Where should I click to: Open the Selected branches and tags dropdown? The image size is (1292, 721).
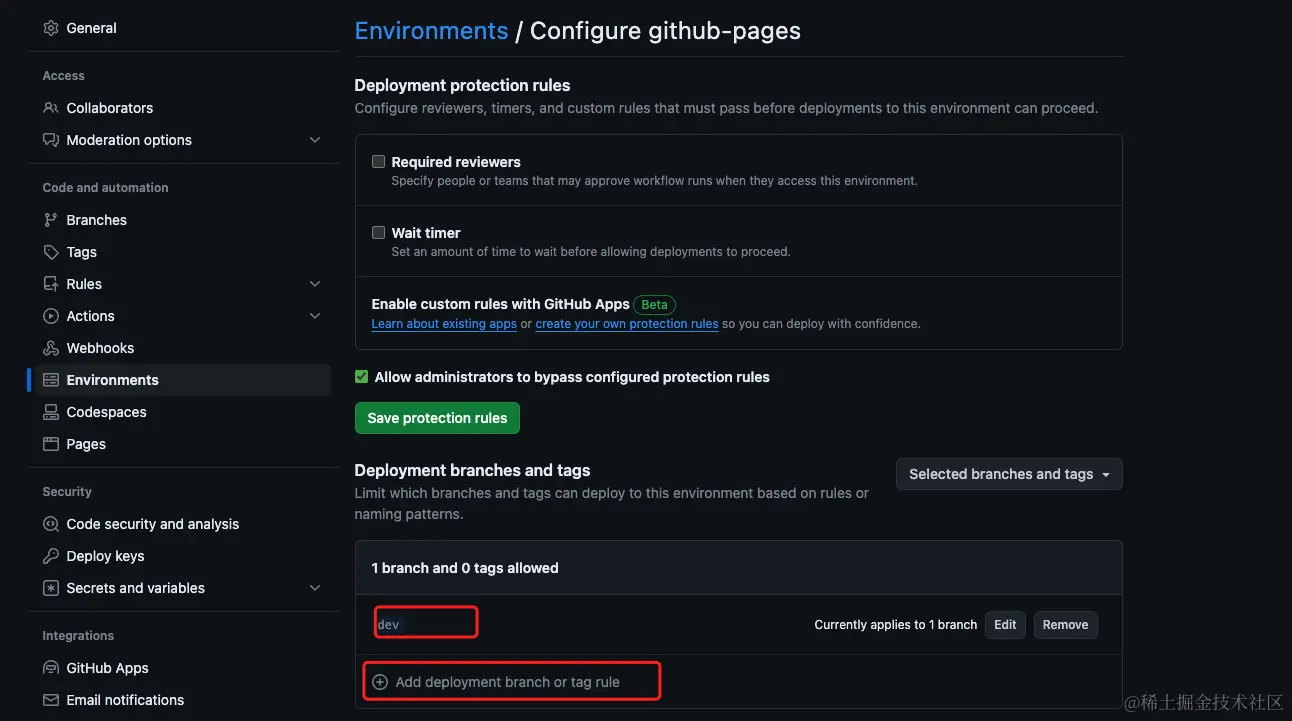pyautogui.click(x=1009, y=474)
